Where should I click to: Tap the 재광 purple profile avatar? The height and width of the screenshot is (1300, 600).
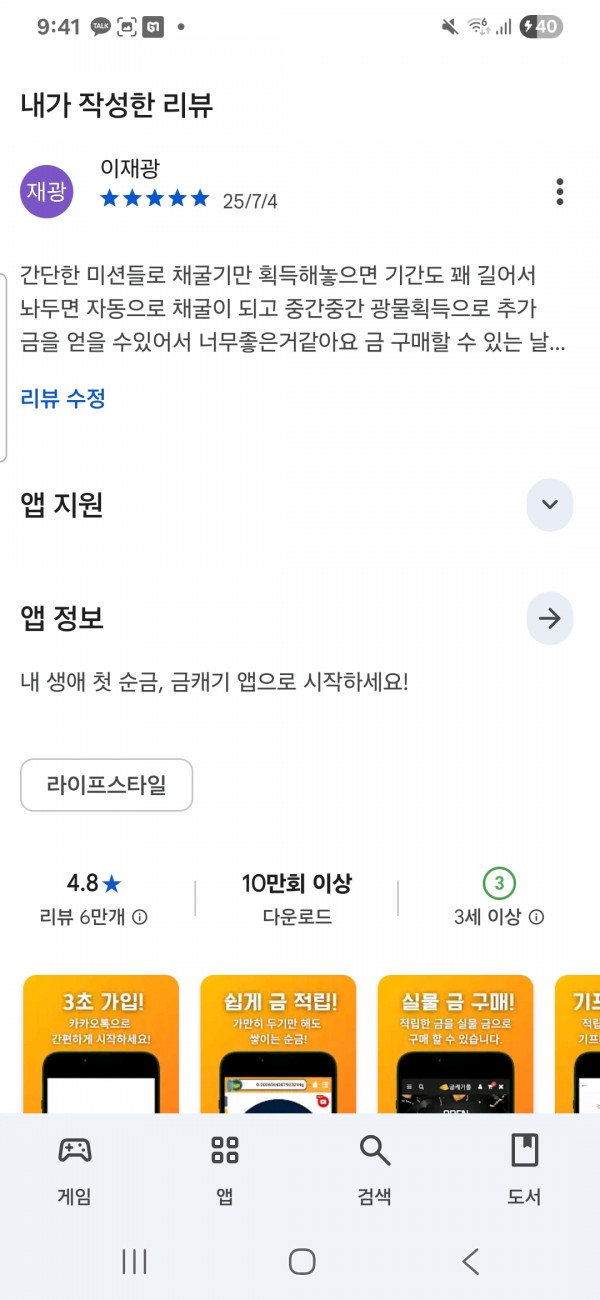pos(47,191)
